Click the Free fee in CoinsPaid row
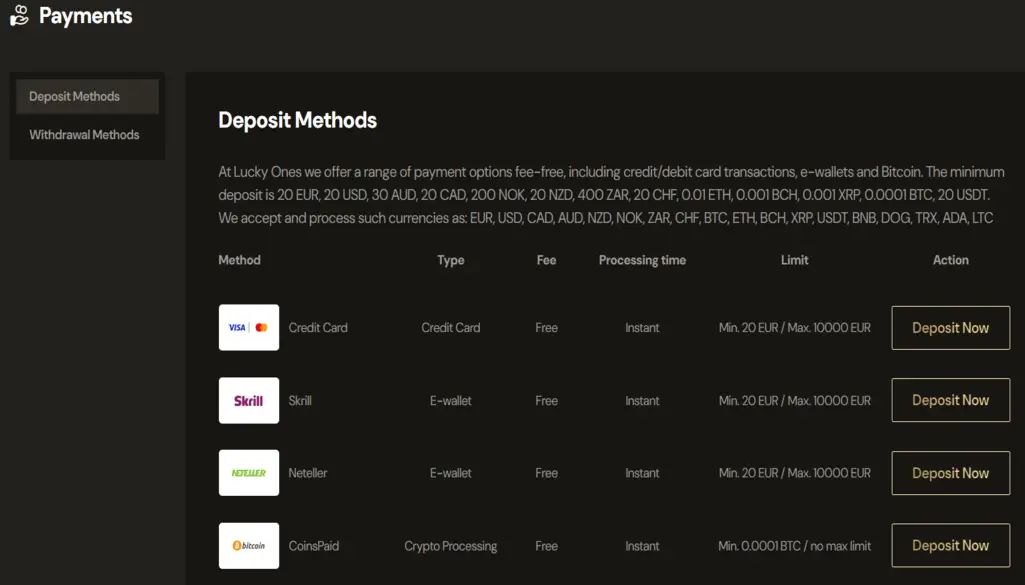Screen dimensions: 1025x585 coord(546,546)
